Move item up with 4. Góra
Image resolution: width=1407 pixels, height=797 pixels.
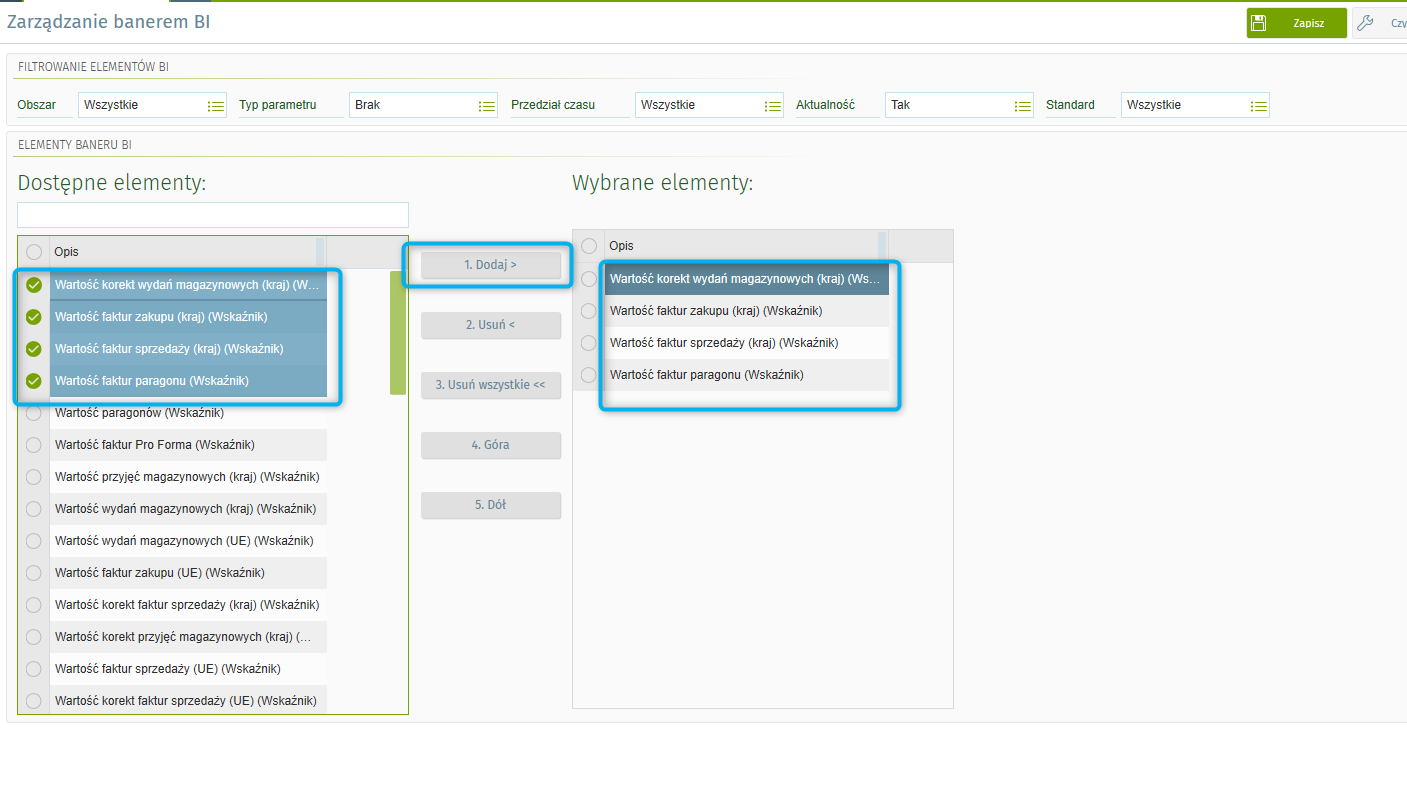coord(490,445)
